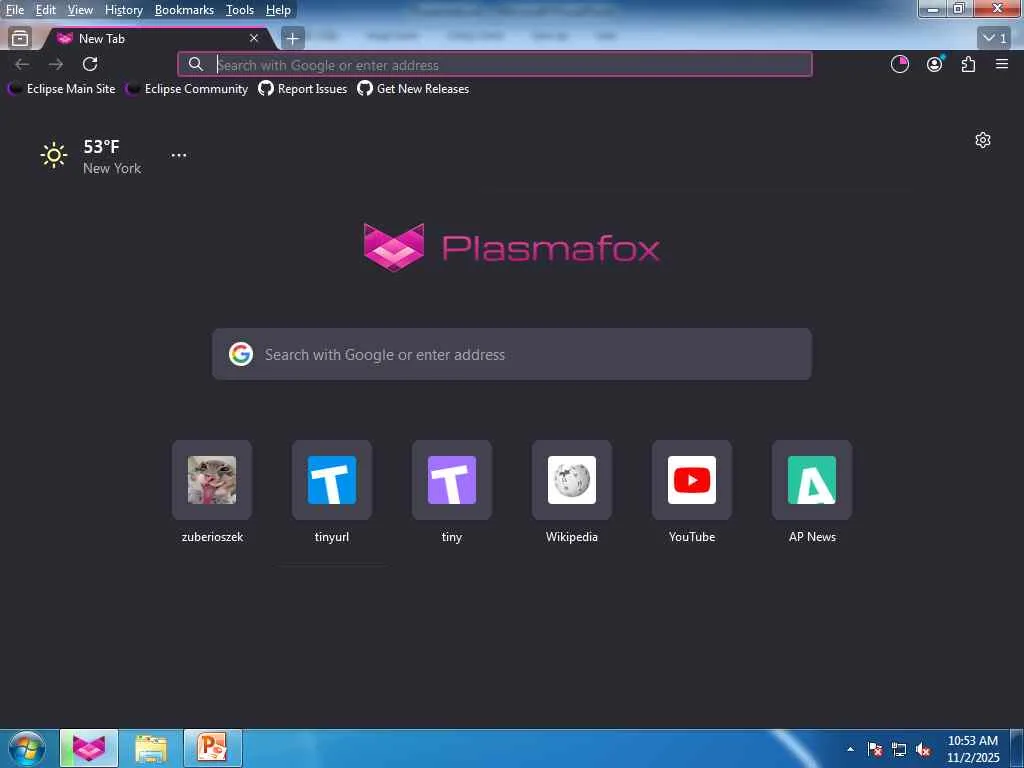
Task: Open the muted volume tray icon
Action: (923, 749)
